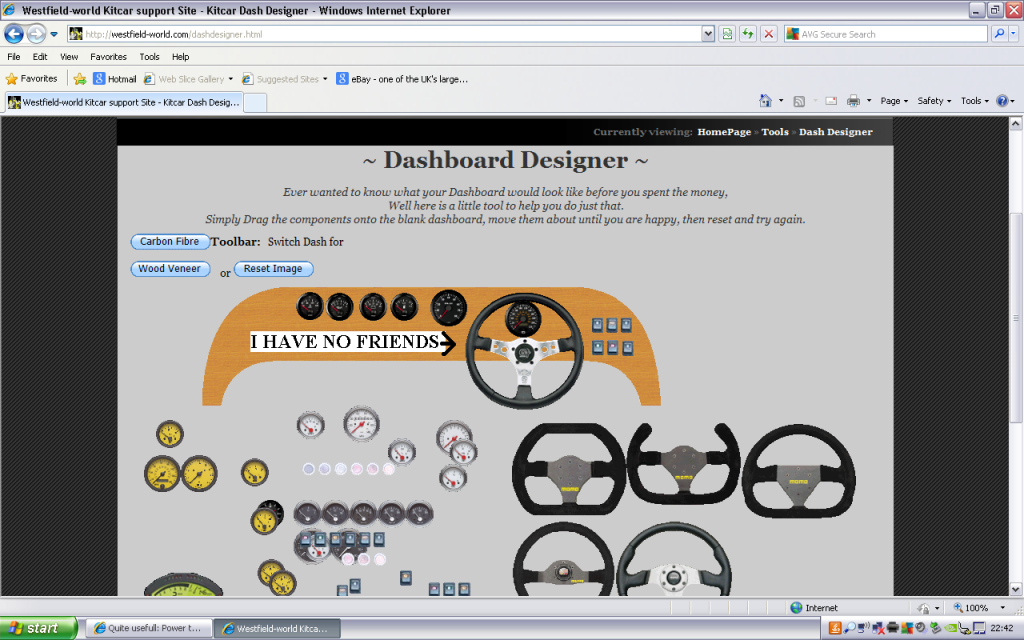
Task: Click the Home icon in command bar
Action: click(x=765, y=101)
